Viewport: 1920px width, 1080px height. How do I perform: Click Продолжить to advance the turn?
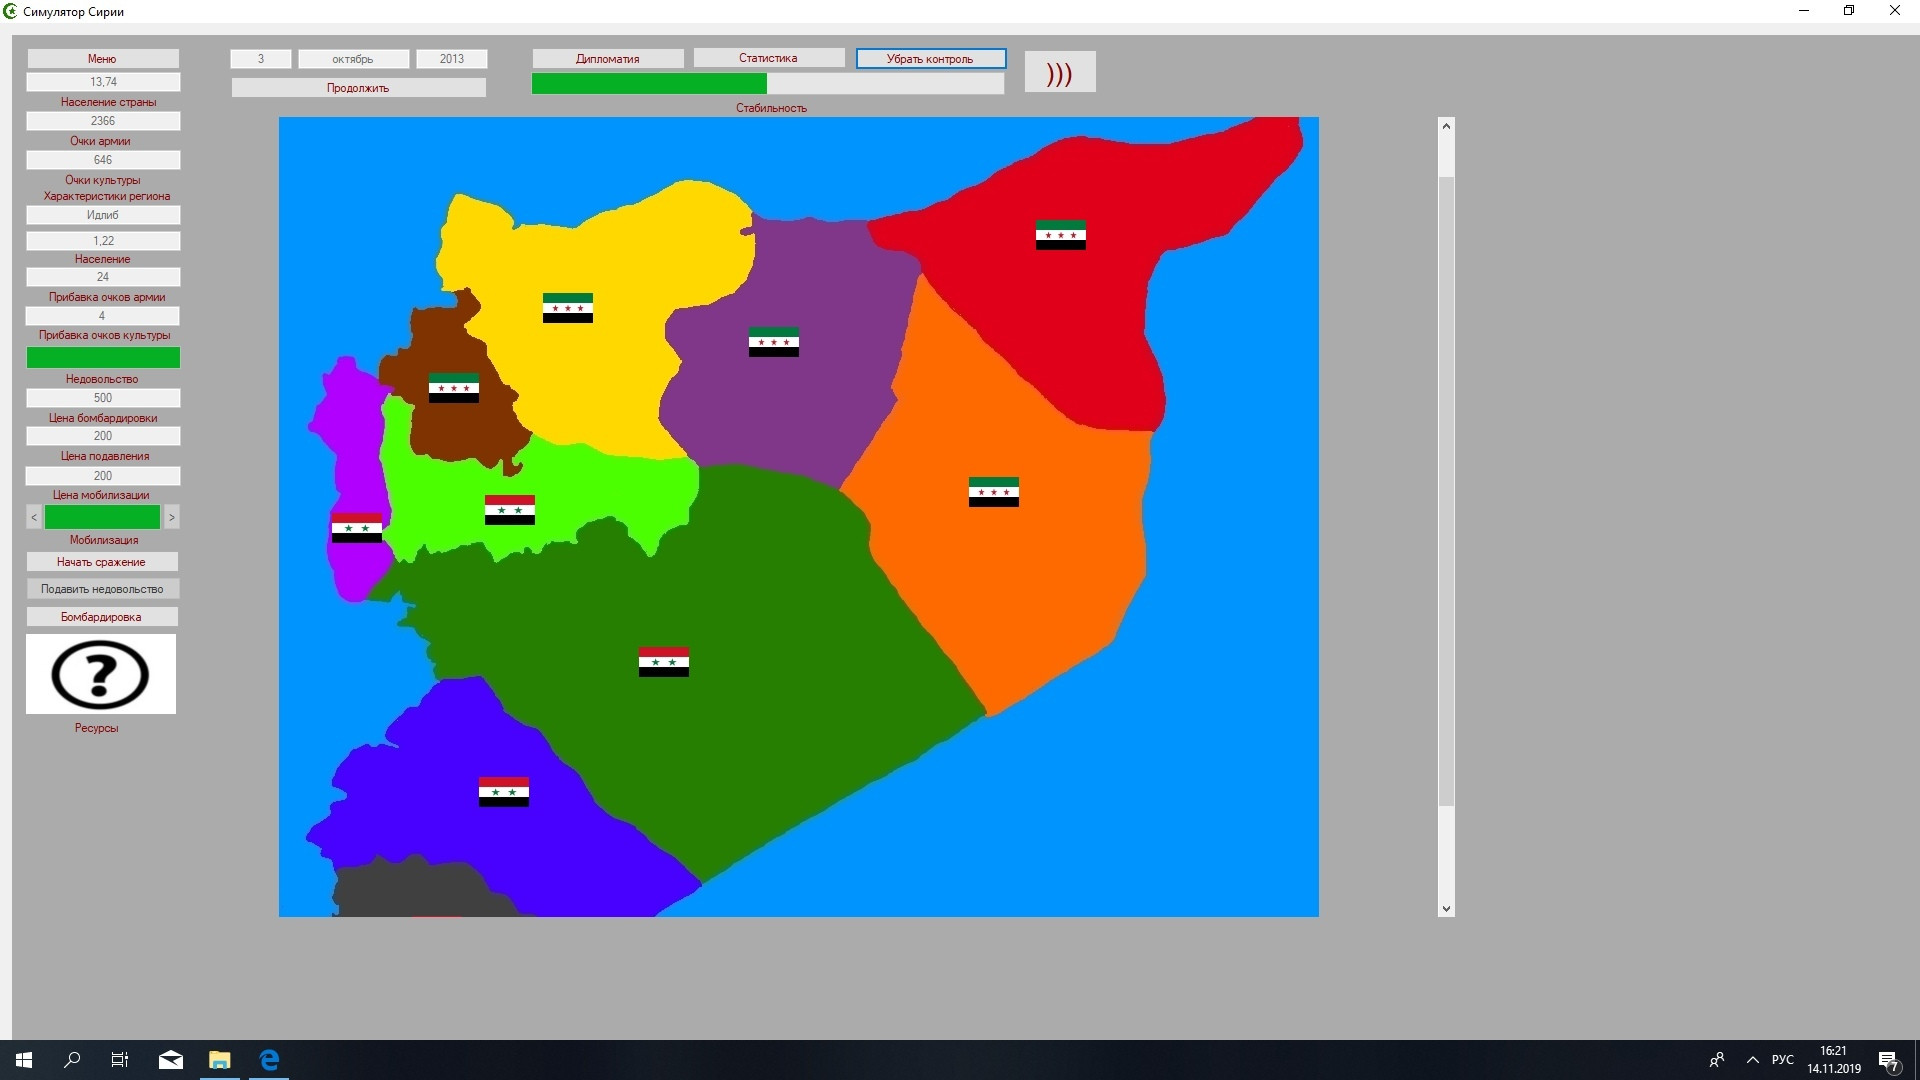(x=359, y=88)
